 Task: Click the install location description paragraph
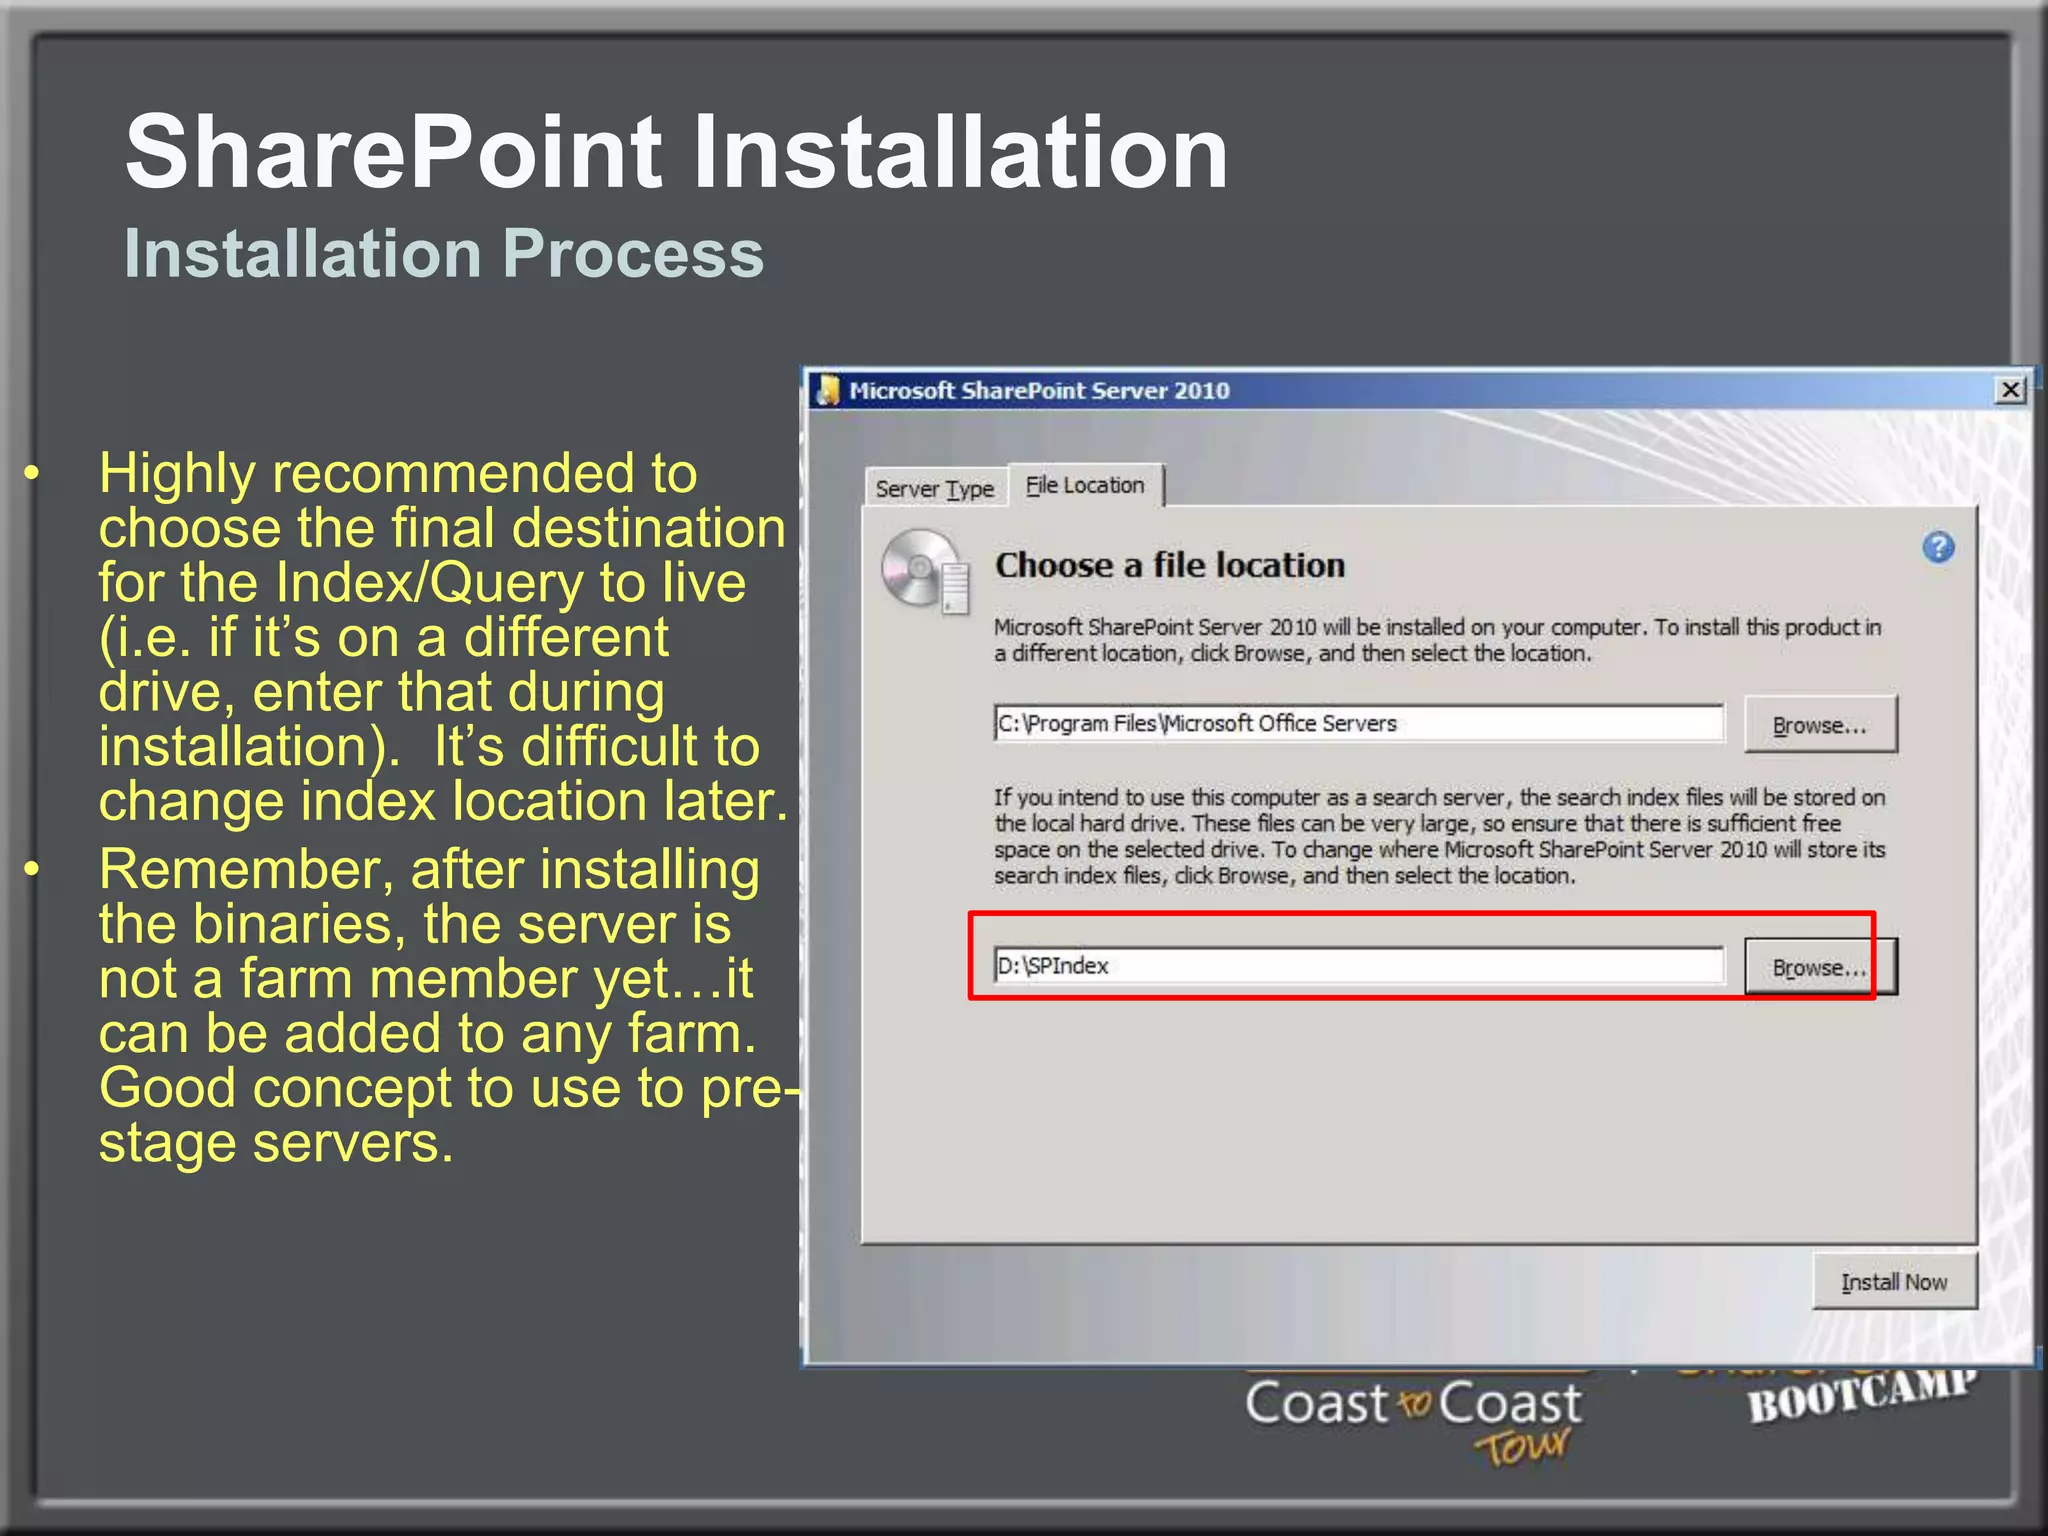tap(1437, 640)
